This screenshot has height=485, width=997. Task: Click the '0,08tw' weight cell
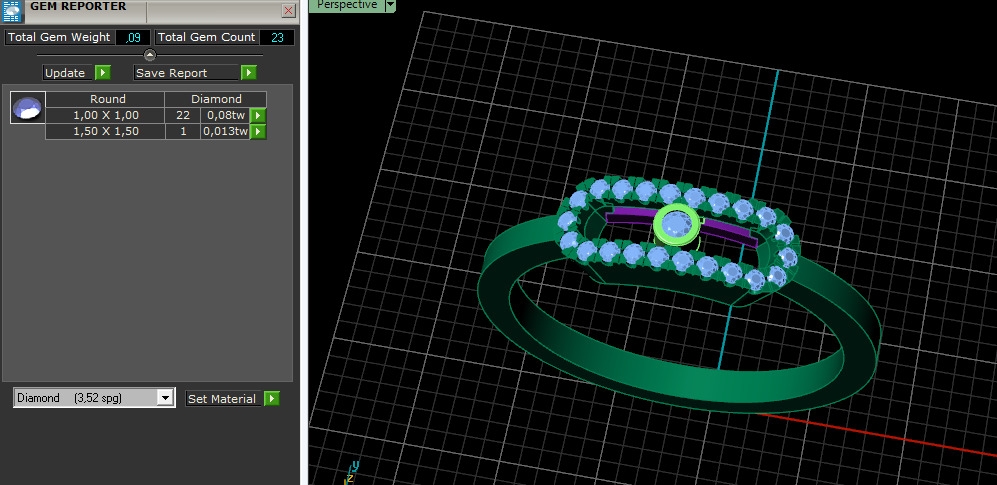(225, 115)
